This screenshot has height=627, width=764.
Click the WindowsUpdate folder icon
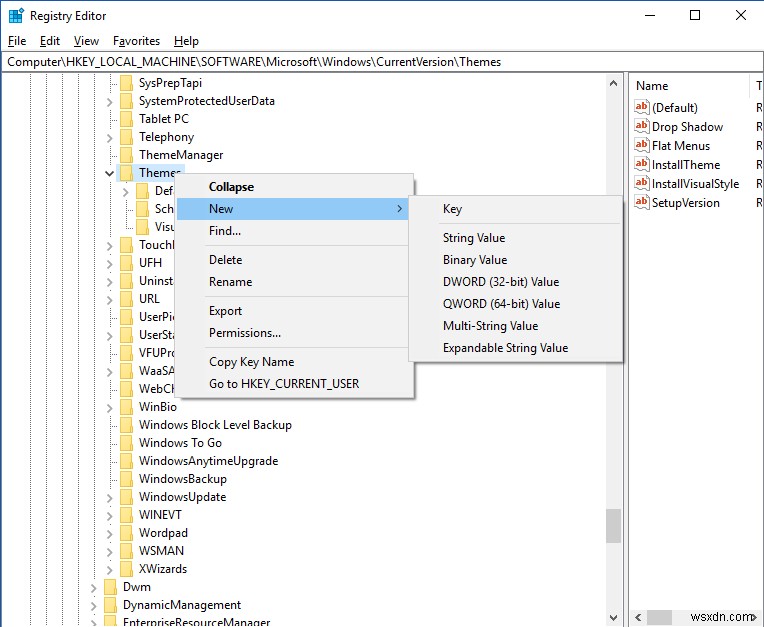click(126, 497)
